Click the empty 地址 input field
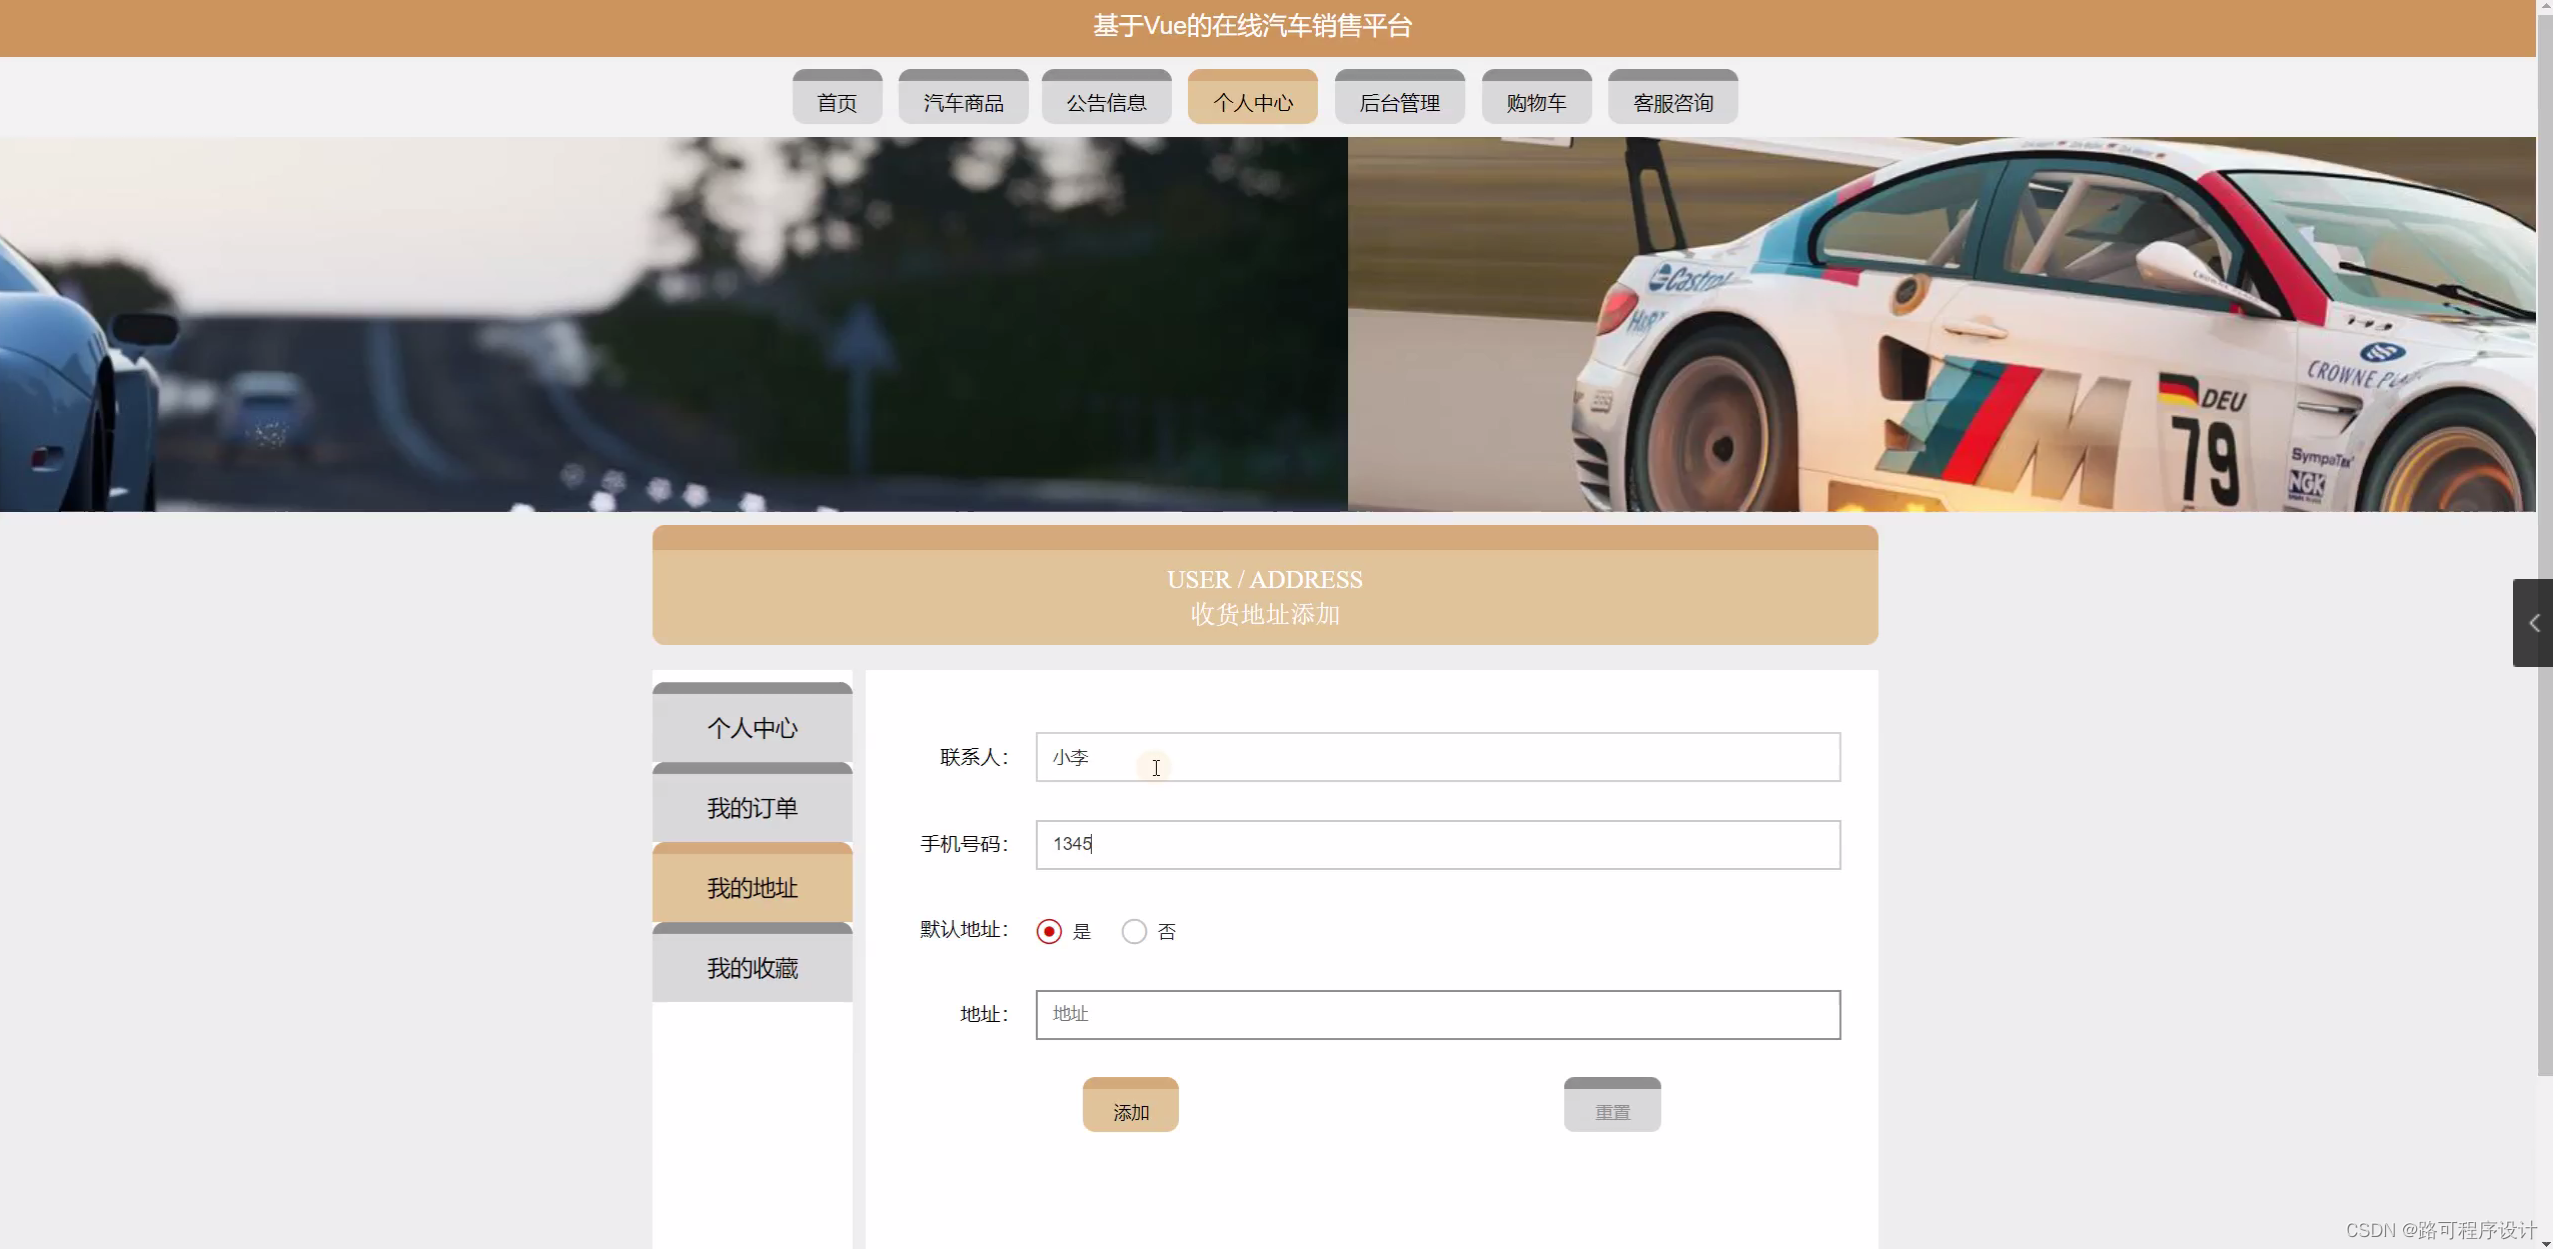Screen dimensions: 2553x1249 click(1437, 1015)
